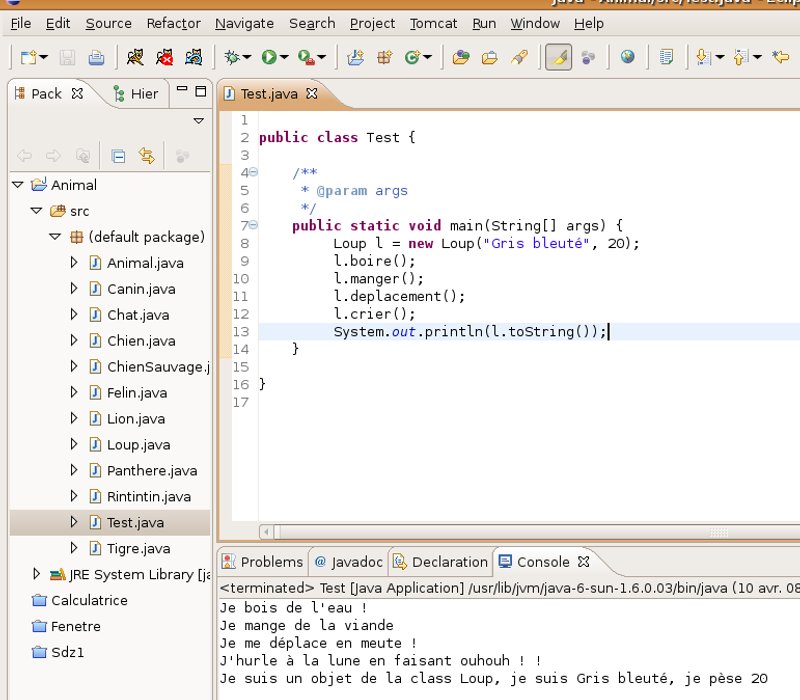Click the New Java Class icon
The image size is (800, 700).
412,57
